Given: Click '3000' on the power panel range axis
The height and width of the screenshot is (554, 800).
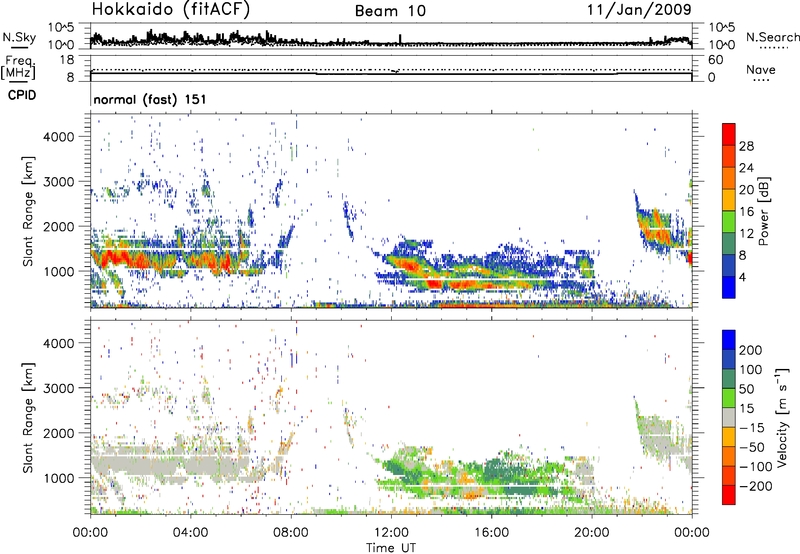Looking at the screenshot, I should point(58,182).
